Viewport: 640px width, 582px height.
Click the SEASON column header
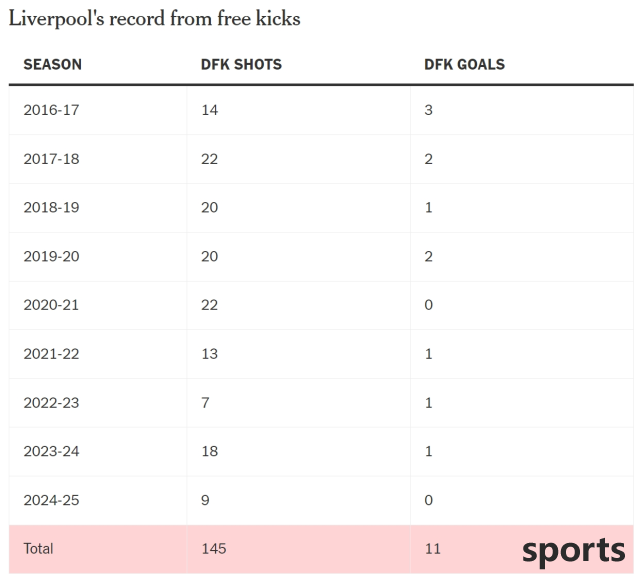[x=52, y=64]
